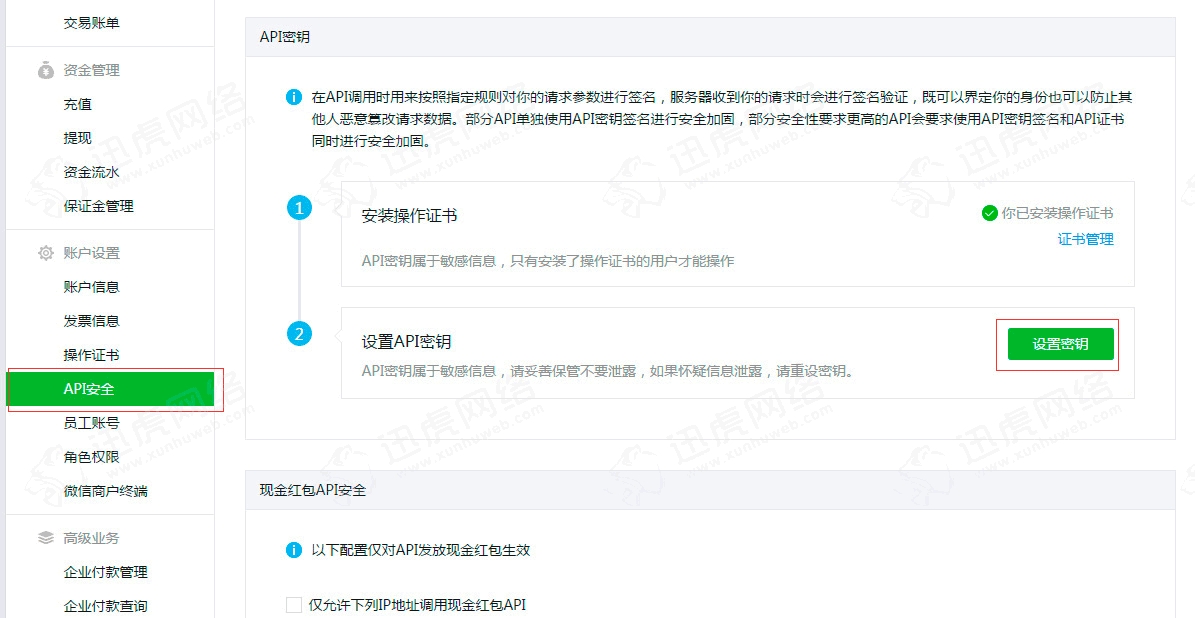Open 操作证书 settings page

click(x=91, y=355)
